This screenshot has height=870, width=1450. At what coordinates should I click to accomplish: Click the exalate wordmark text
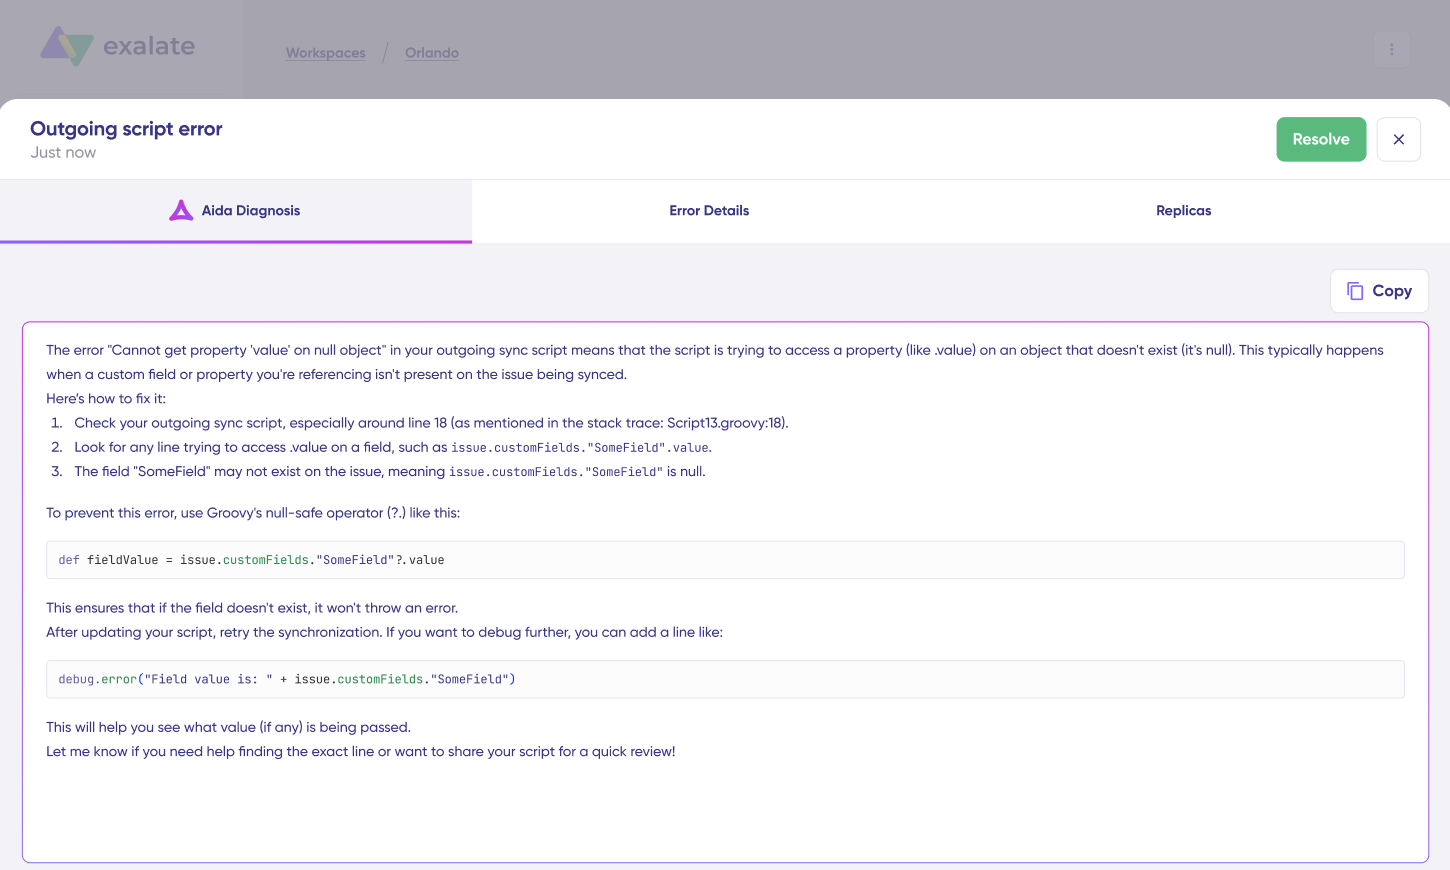[149, 46]
